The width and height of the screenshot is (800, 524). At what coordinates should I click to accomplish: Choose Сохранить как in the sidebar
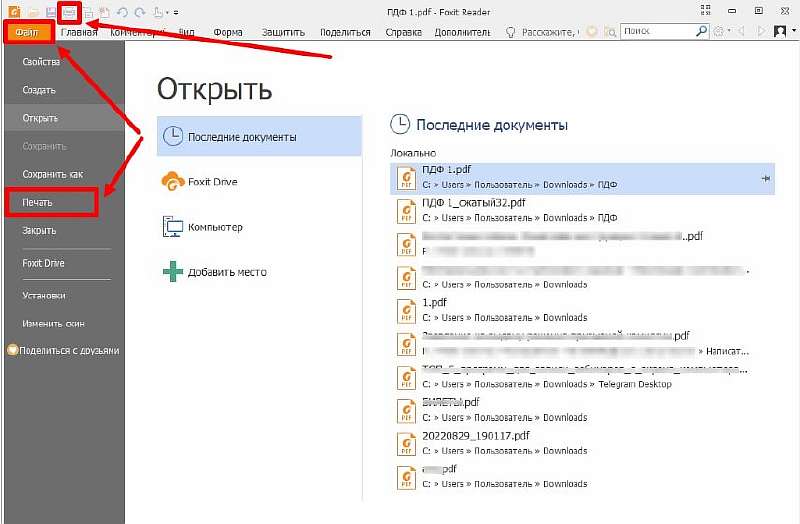[52, 174]
